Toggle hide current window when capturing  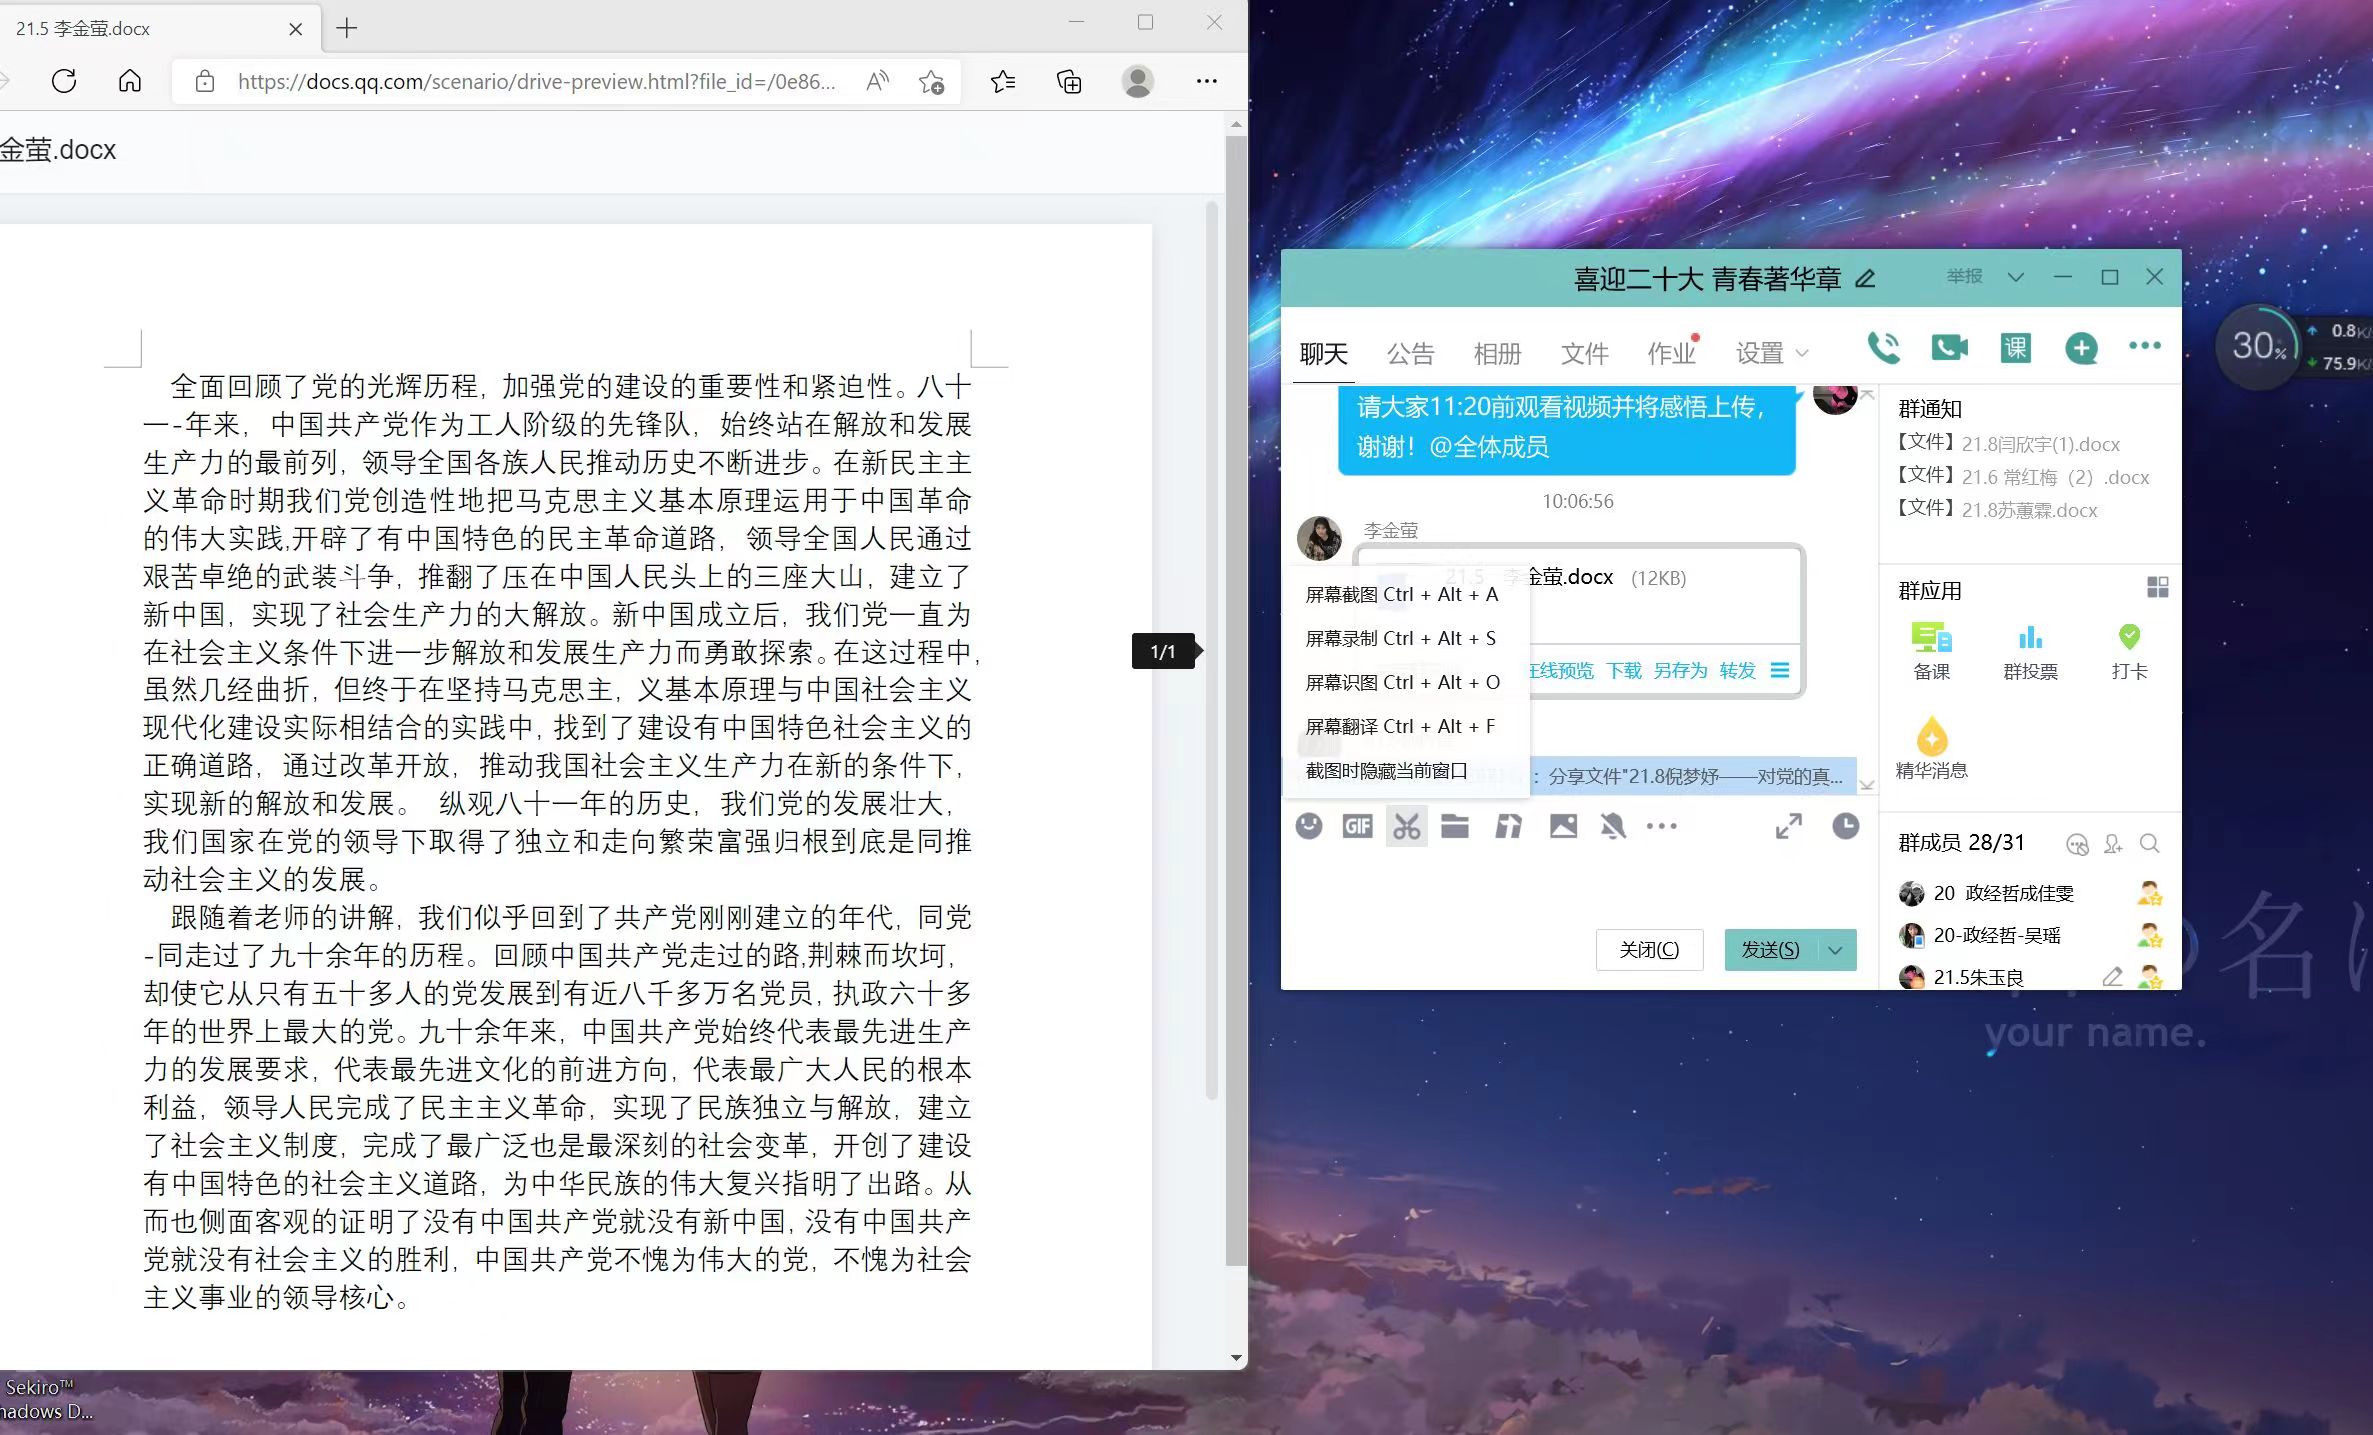point(1386,771)
